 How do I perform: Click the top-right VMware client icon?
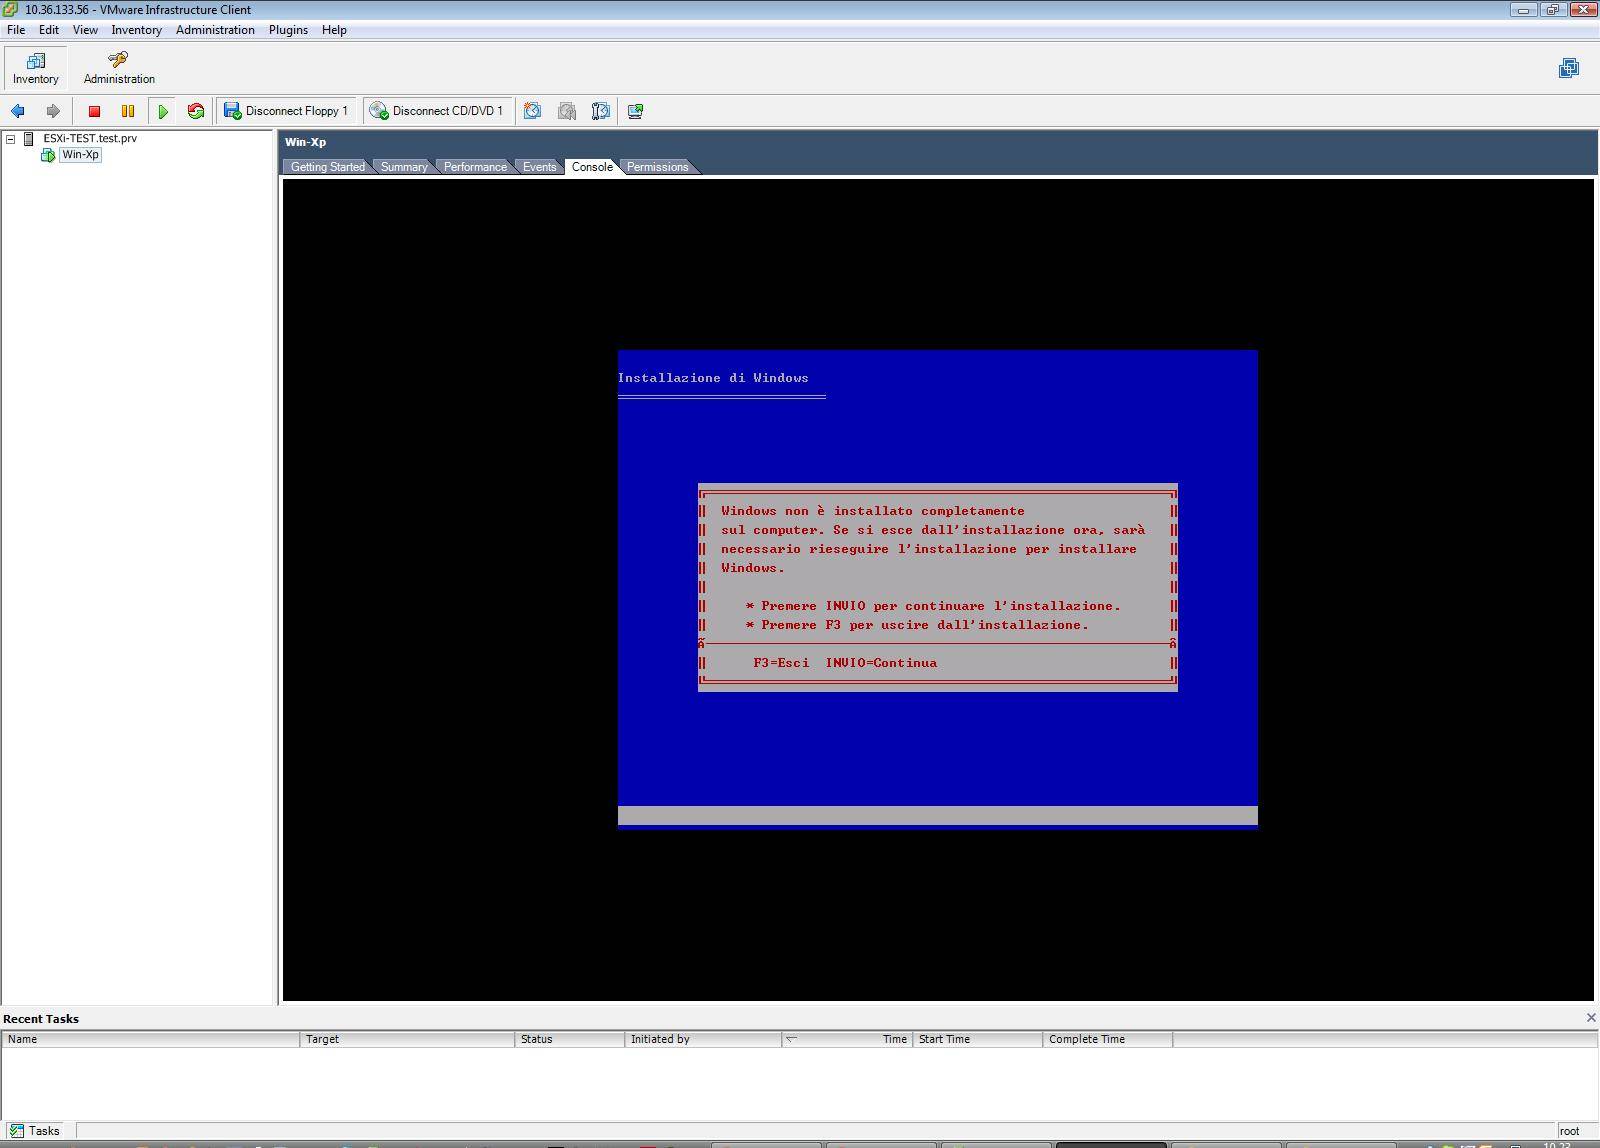1569,68
